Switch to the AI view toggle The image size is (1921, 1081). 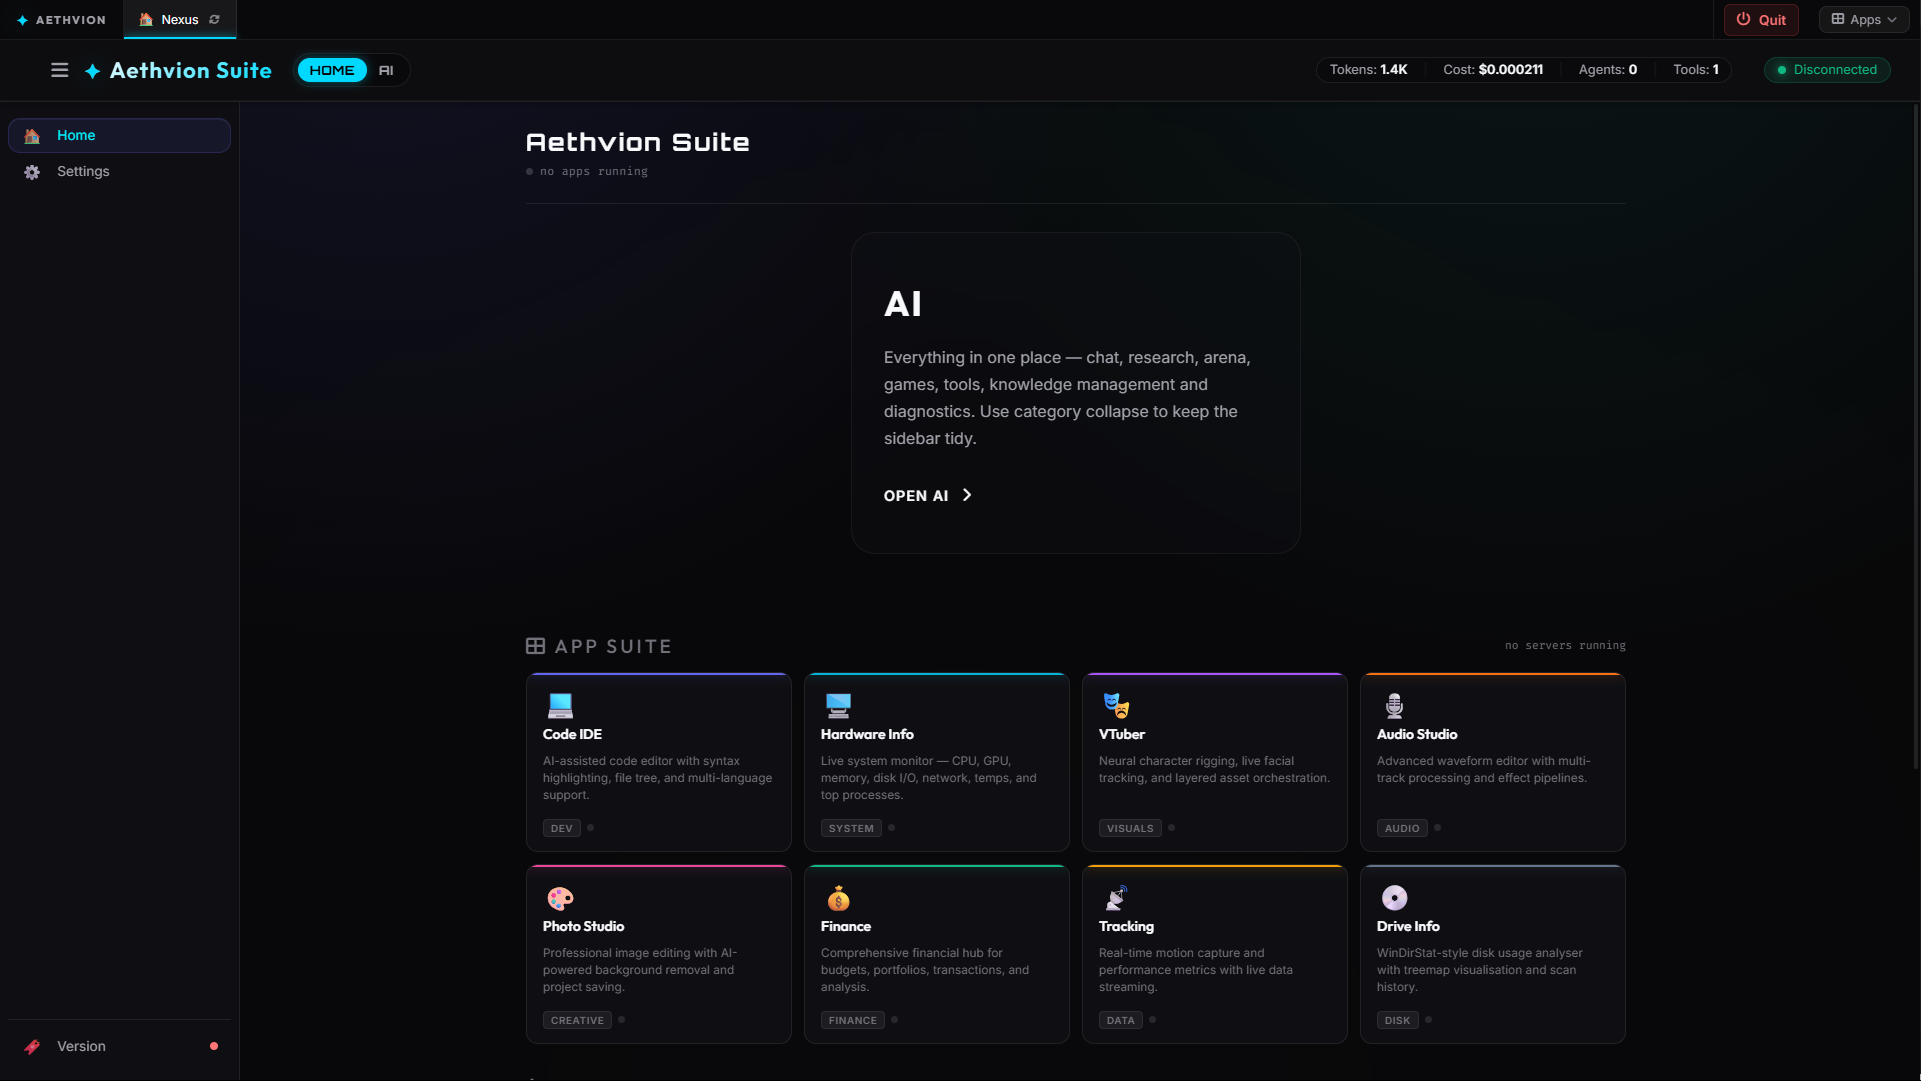(386, 70)
